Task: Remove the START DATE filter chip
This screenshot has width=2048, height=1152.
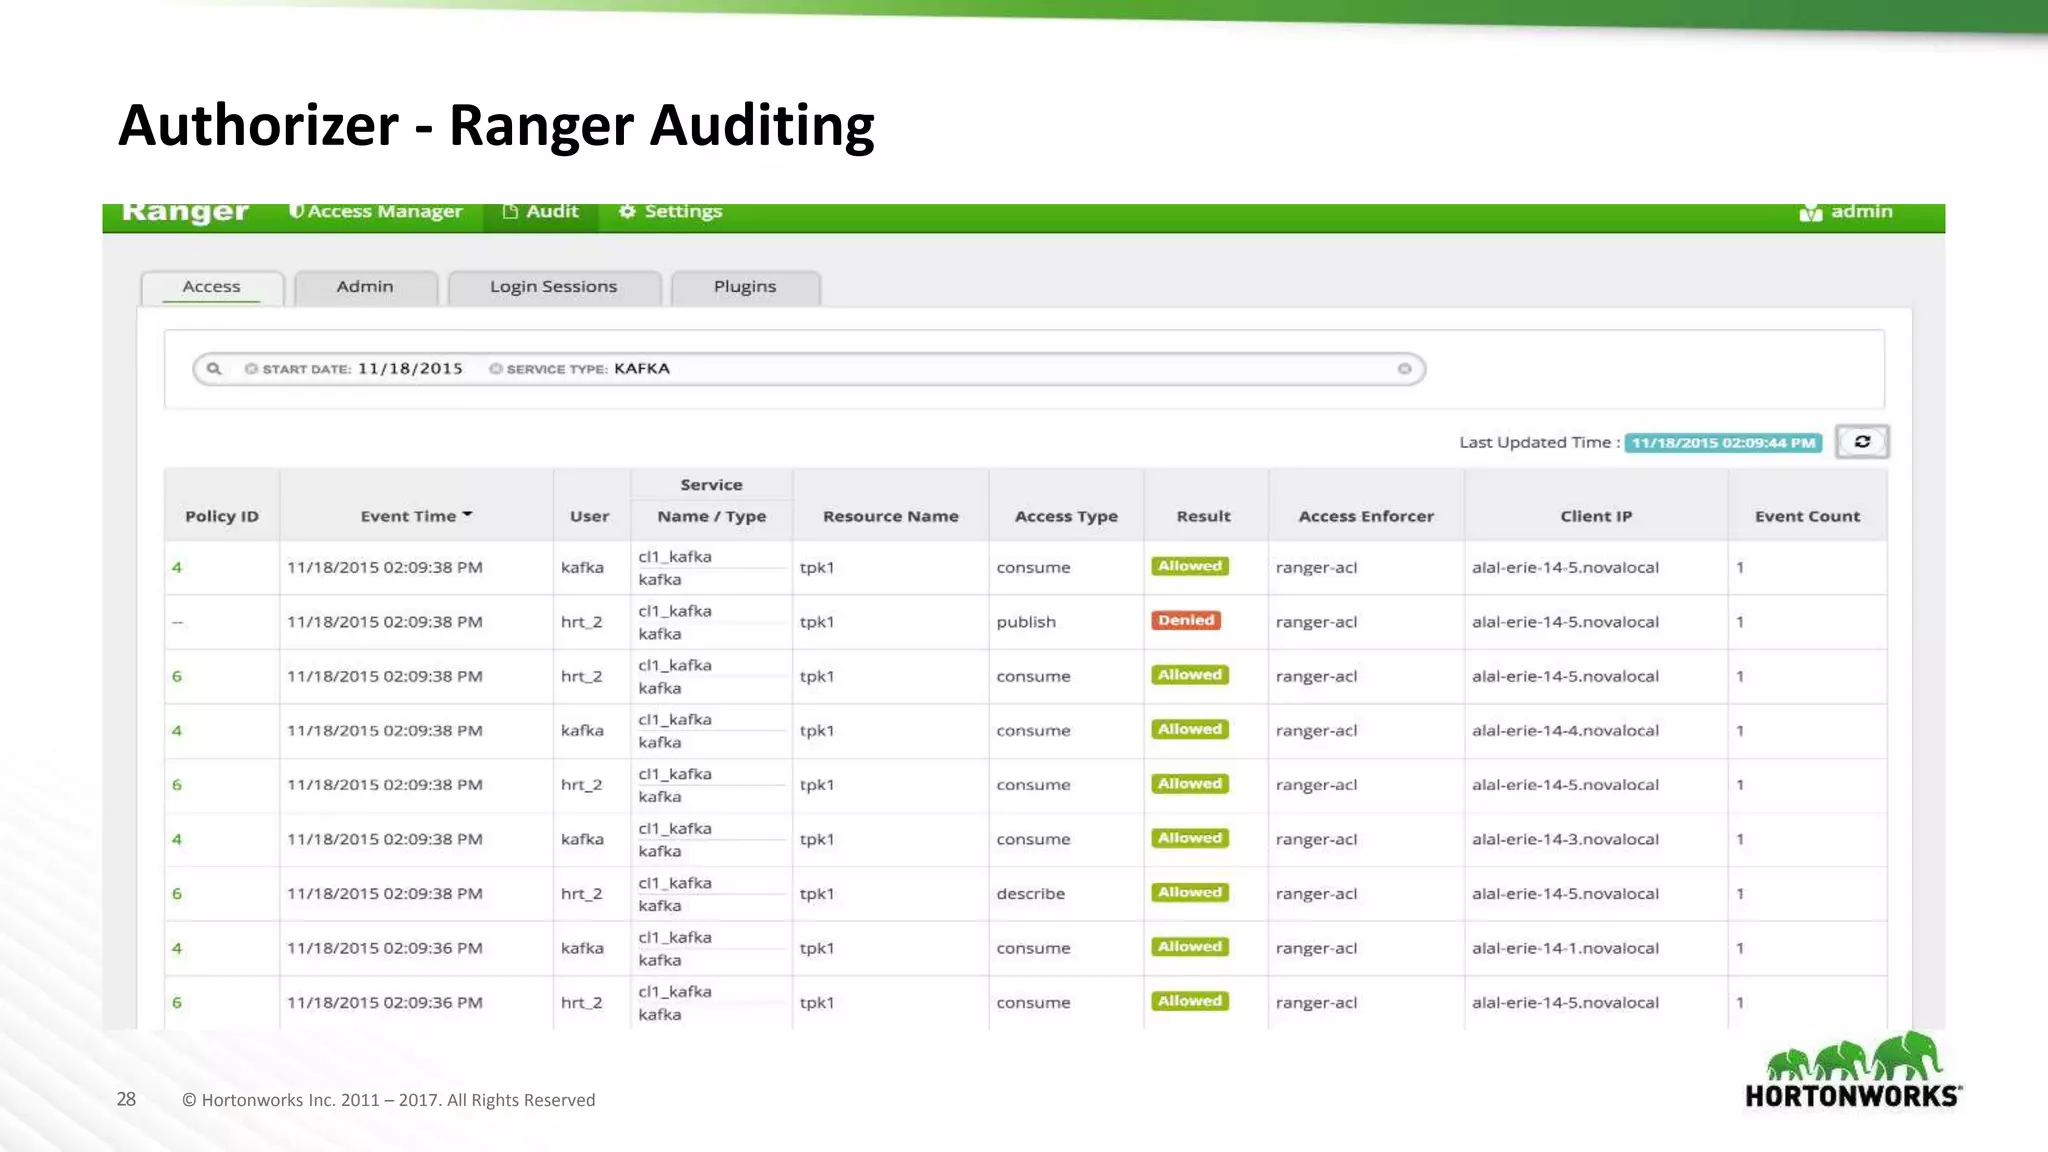Action: (x=251, y=369)
